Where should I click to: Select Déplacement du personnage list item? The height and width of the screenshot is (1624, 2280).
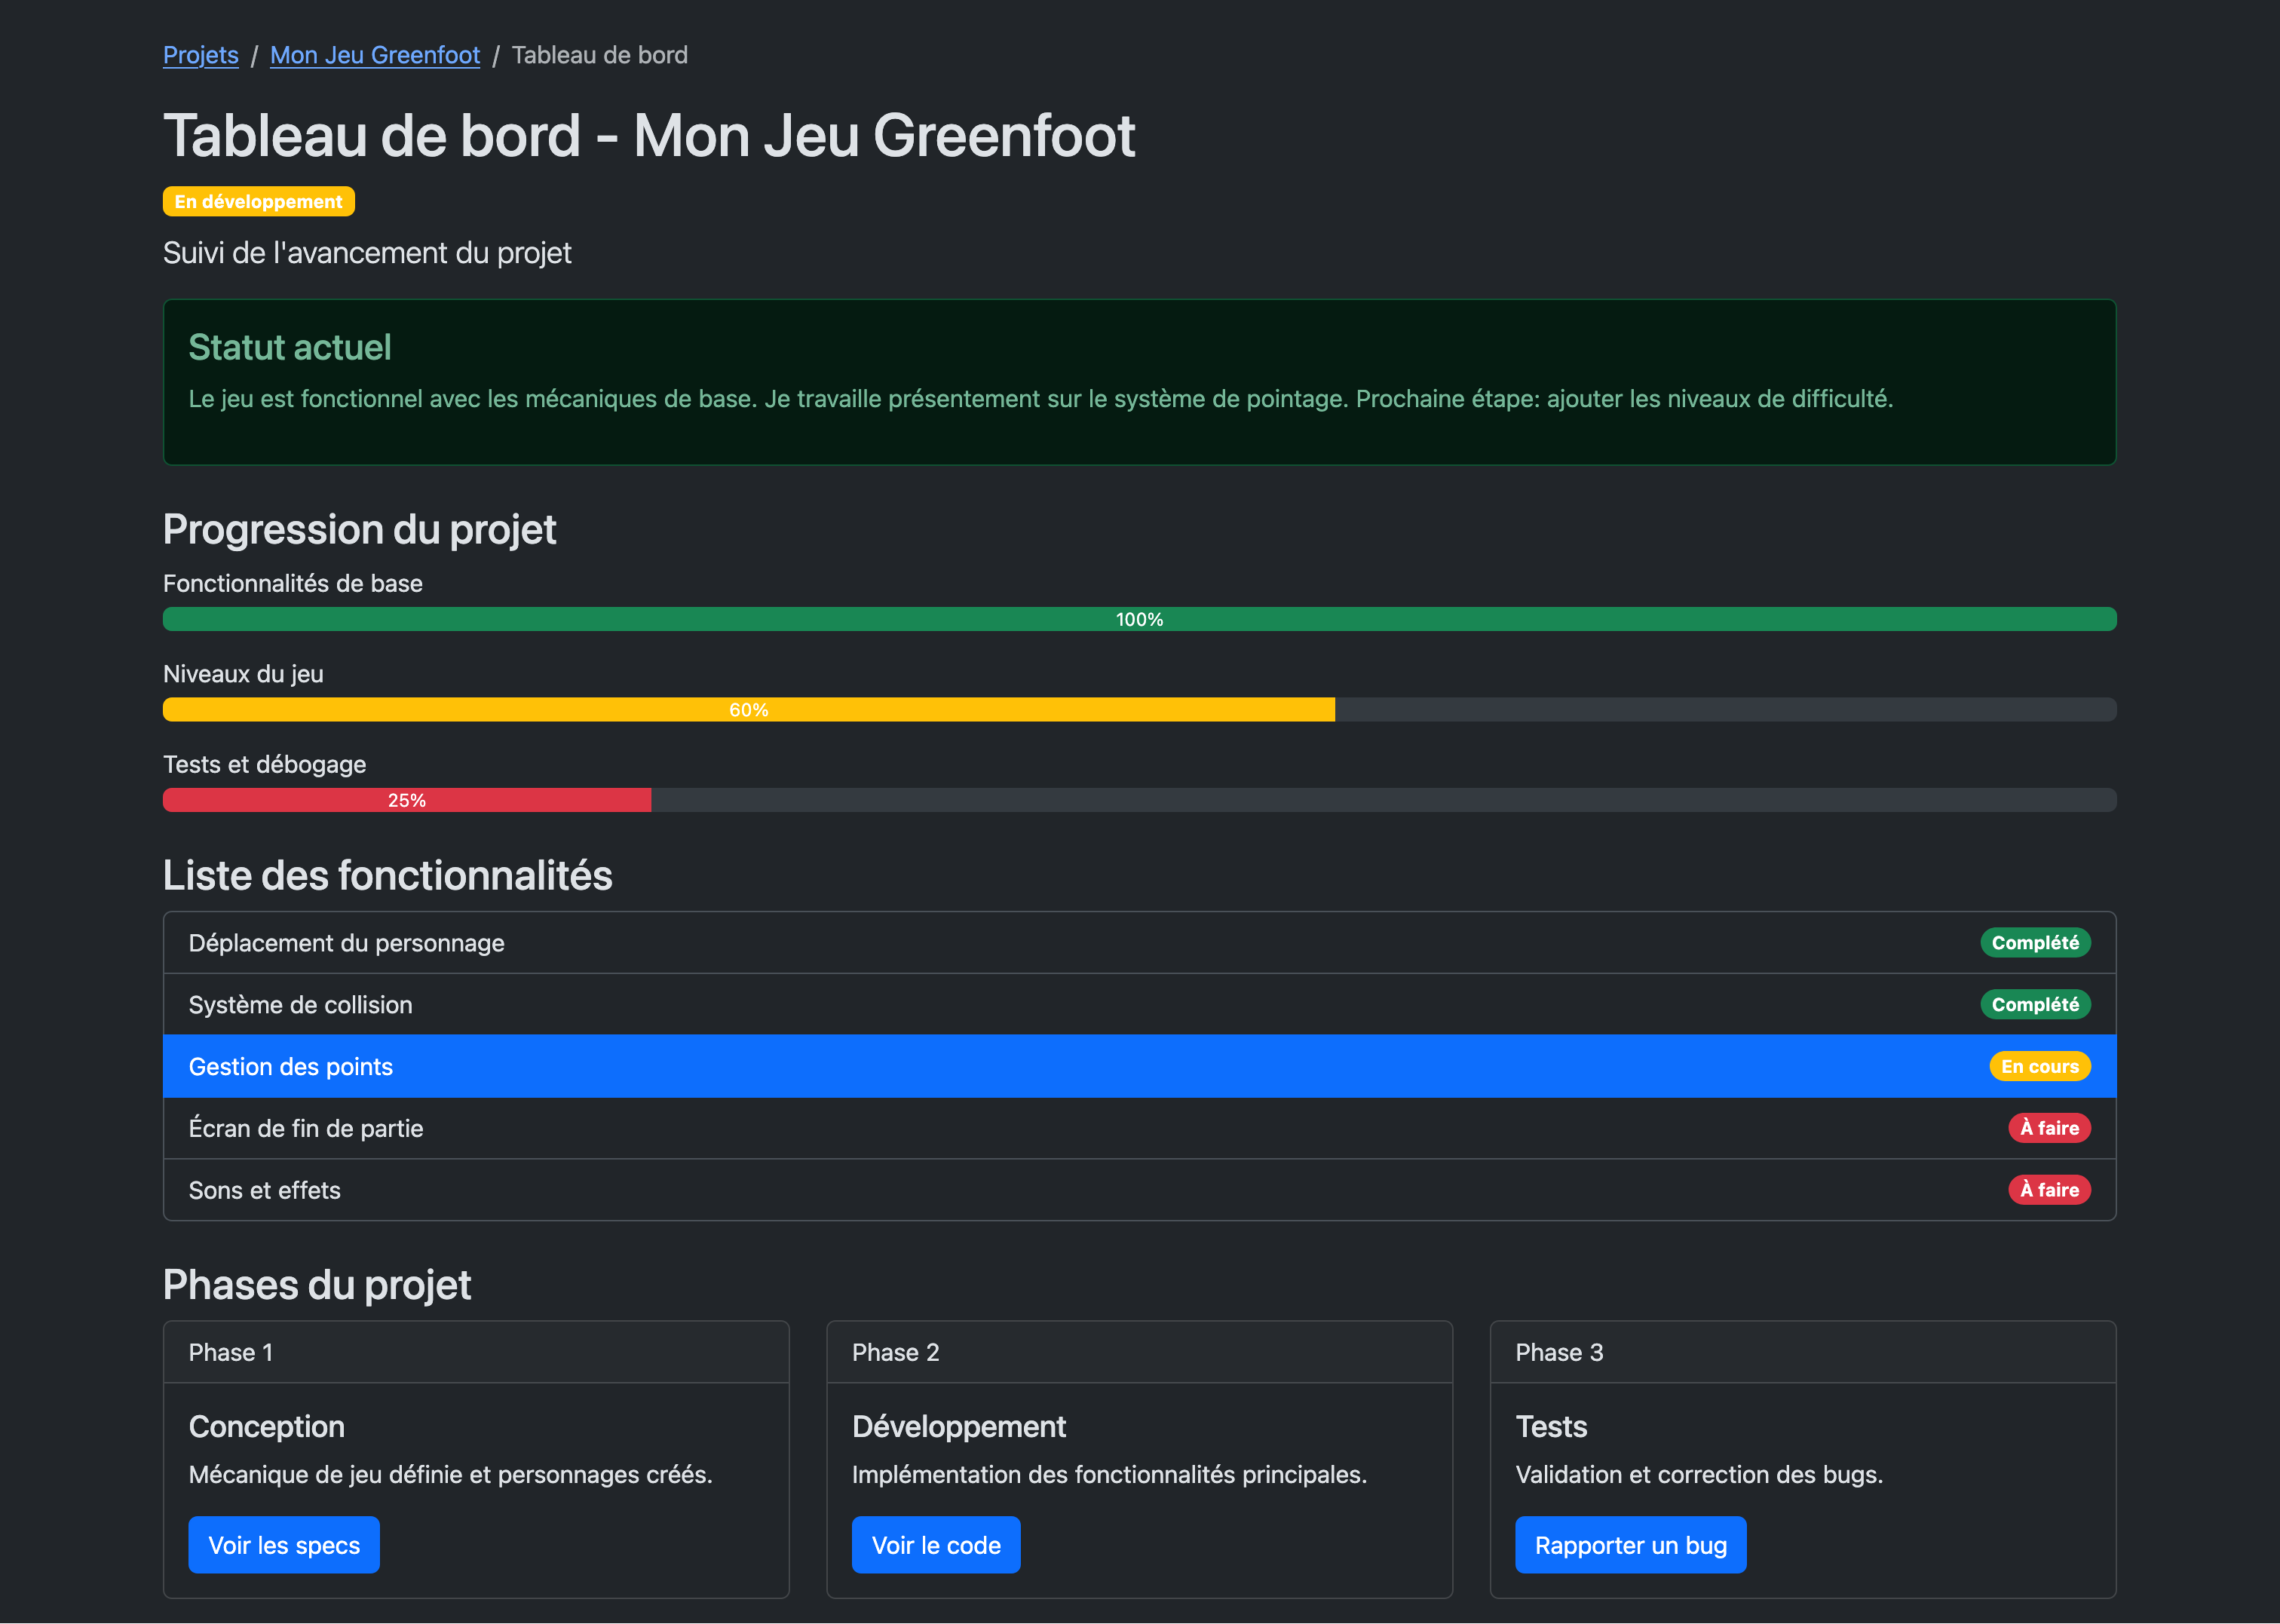tap(346, 943)
